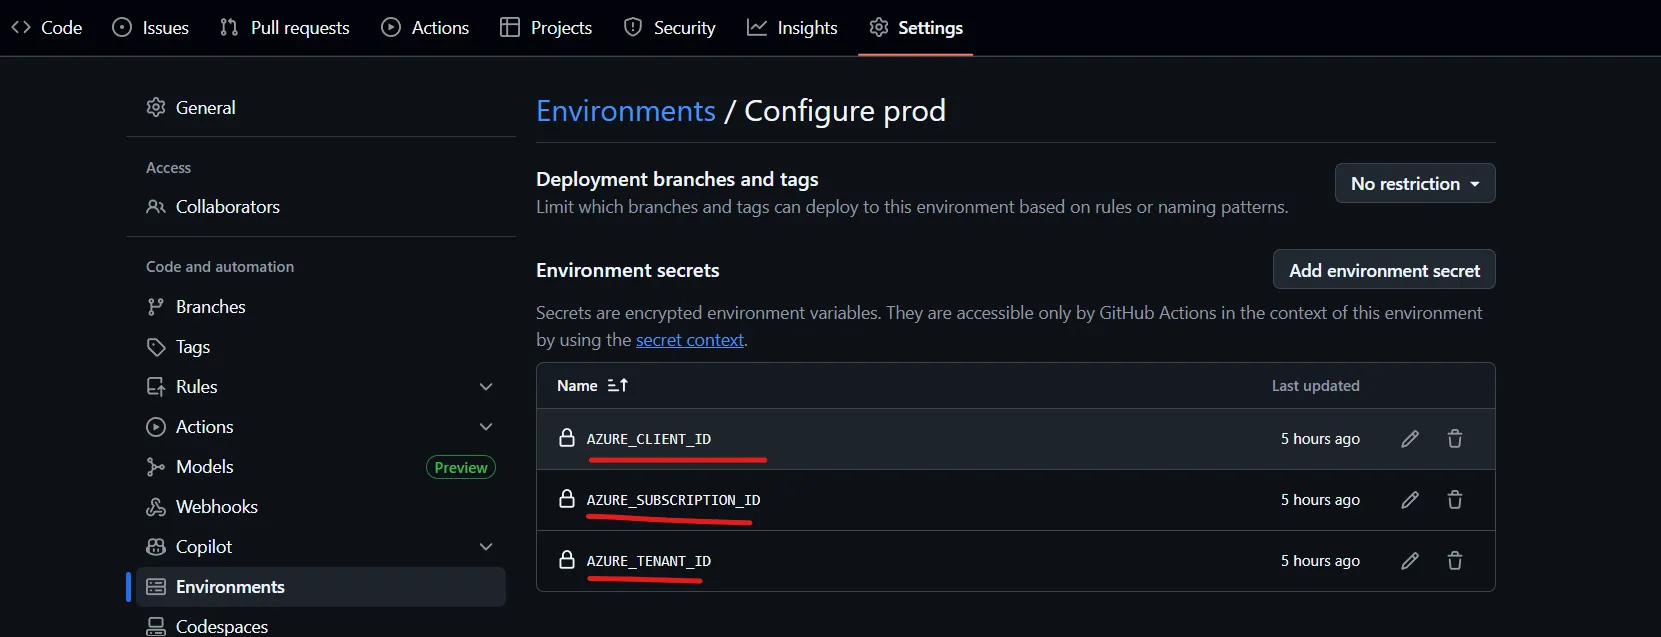Click the Rules icon in sidebar

pos(156,387)
